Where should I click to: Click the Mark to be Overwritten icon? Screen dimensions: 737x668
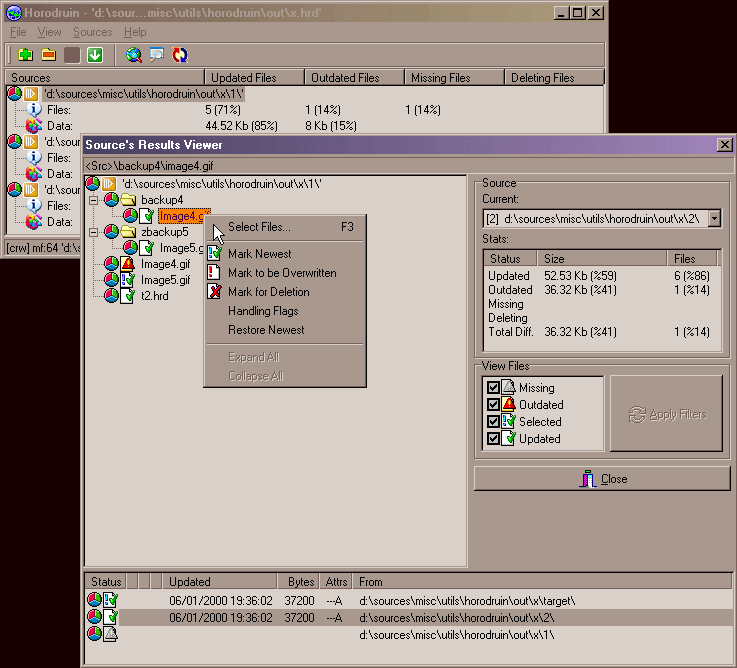(x=213, y=273)
